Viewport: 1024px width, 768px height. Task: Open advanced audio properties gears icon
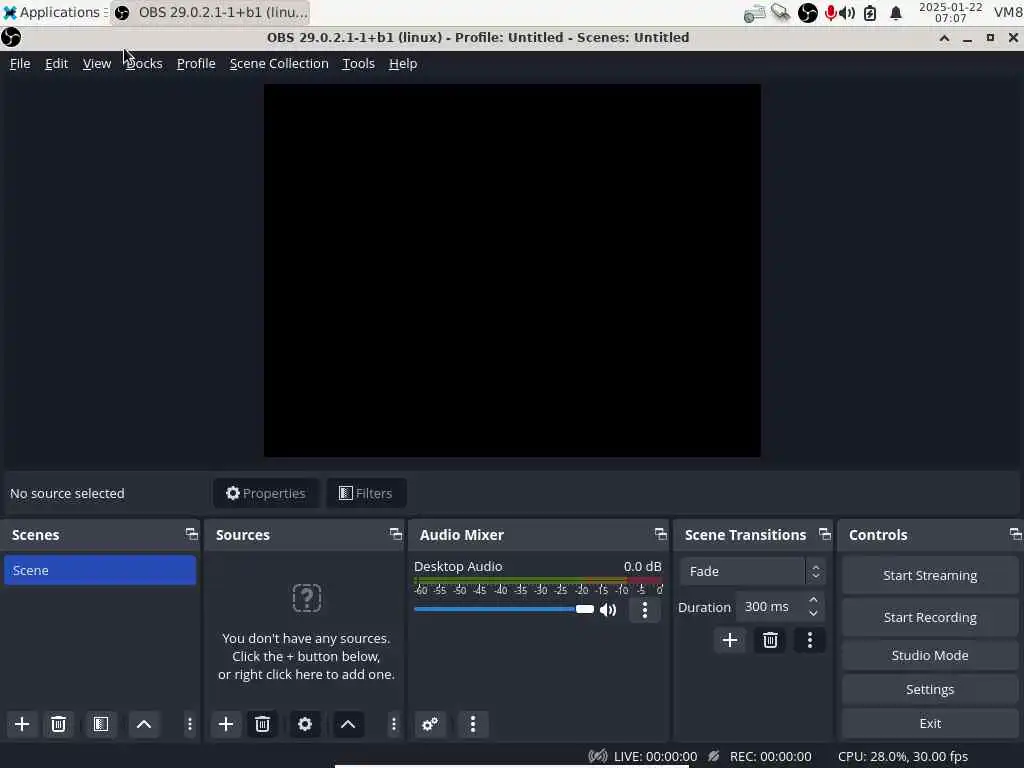point(430,724)
